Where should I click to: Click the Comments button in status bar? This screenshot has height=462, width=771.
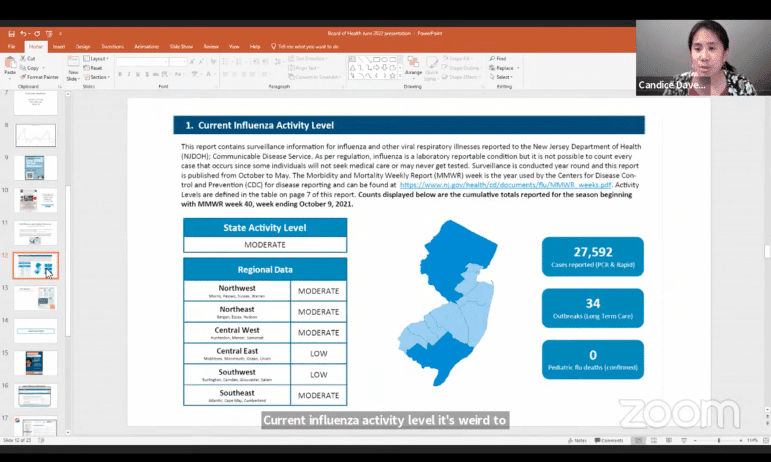(x=609, y=440)
